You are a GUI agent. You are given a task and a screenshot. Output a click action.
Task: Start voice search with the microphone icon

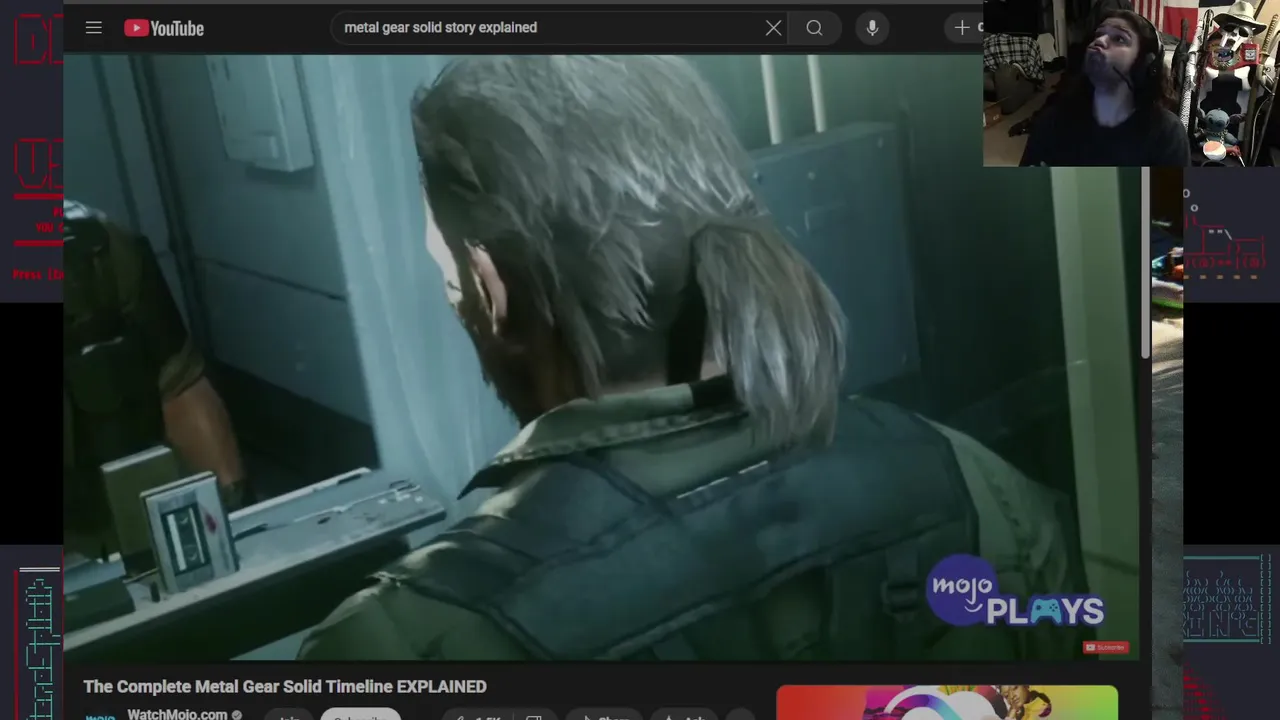coord(872,28)
